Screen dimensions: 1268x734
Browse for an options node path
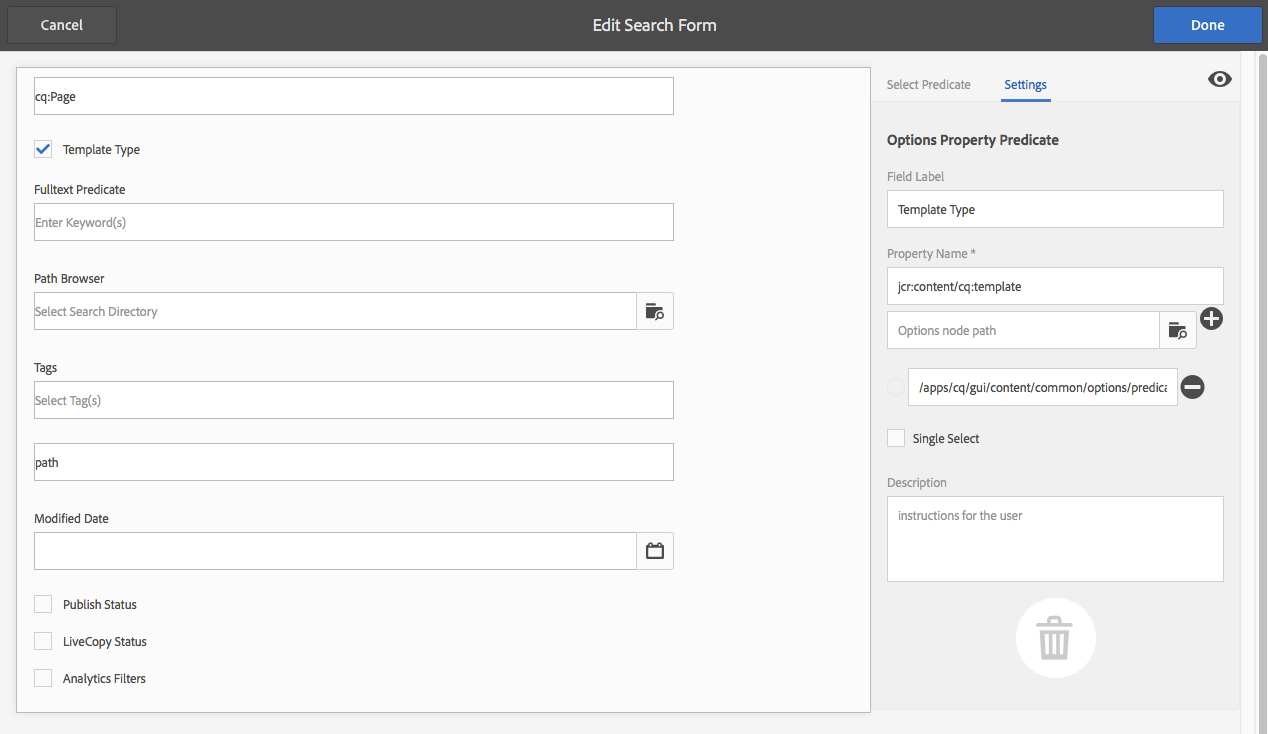point(1177,330)
